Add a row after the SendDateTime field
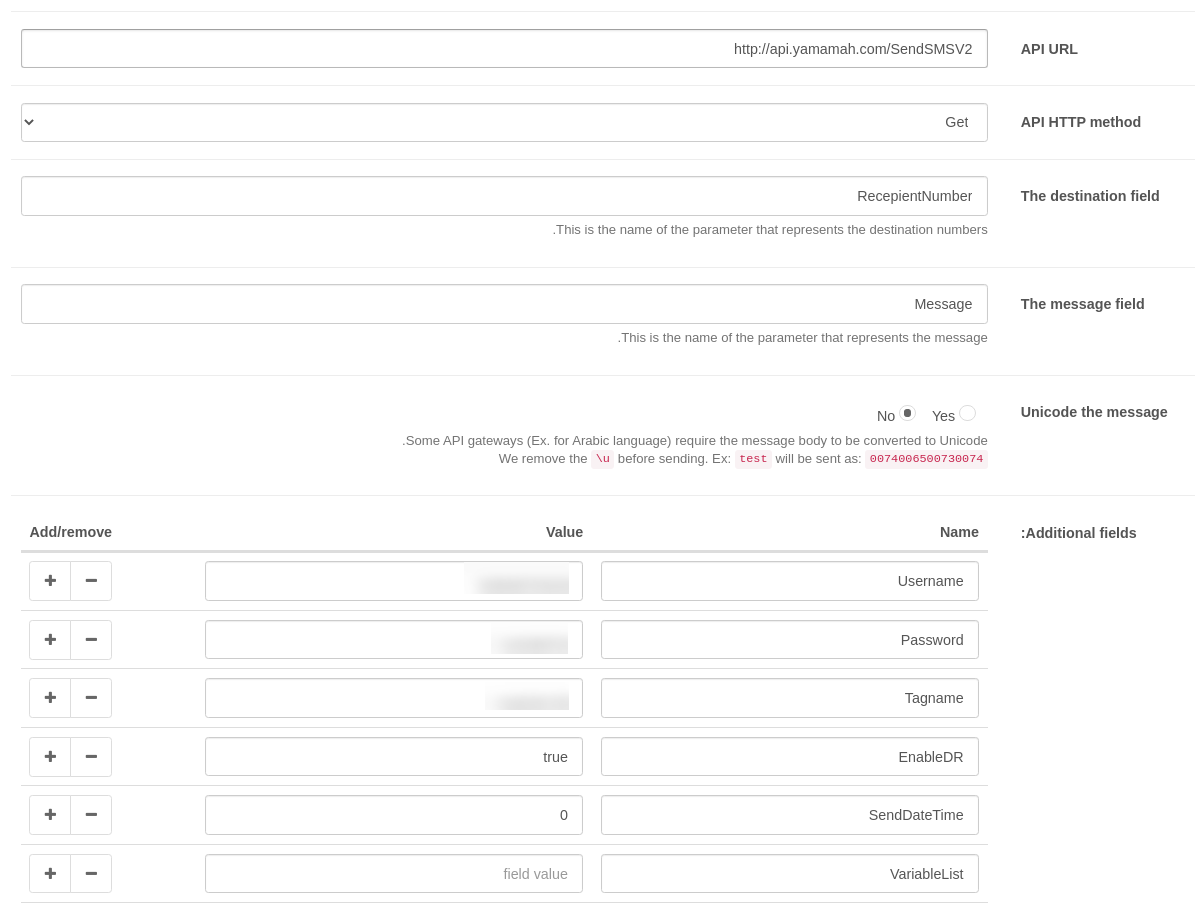This screenshot has width=1195, height=911. click(50, 815)
